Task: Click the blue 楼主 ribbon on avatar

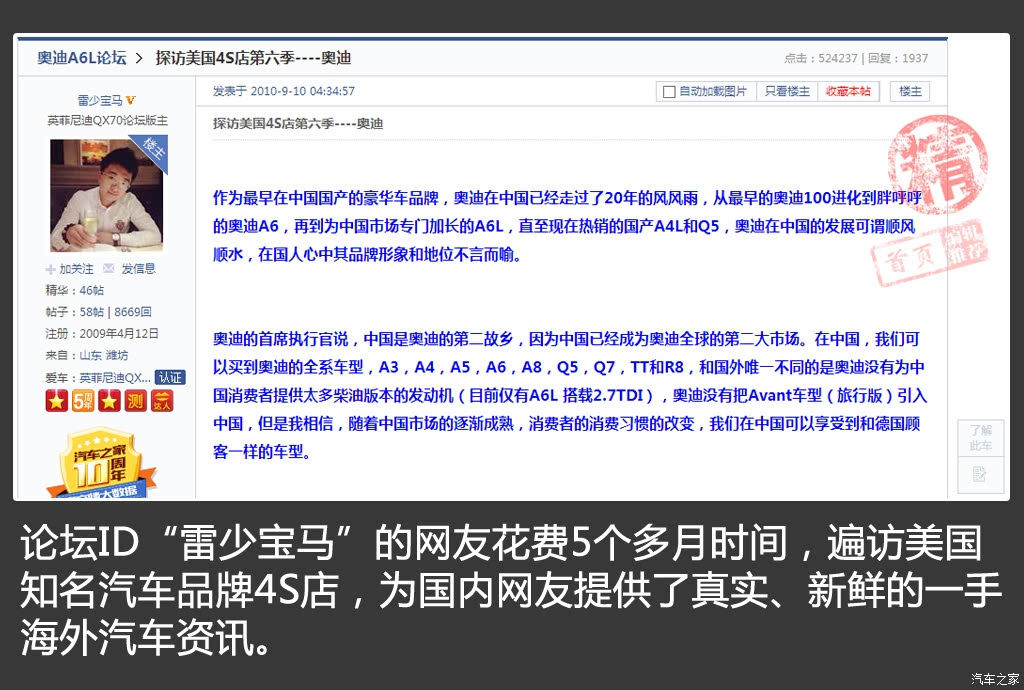Action: click(153, 150)
